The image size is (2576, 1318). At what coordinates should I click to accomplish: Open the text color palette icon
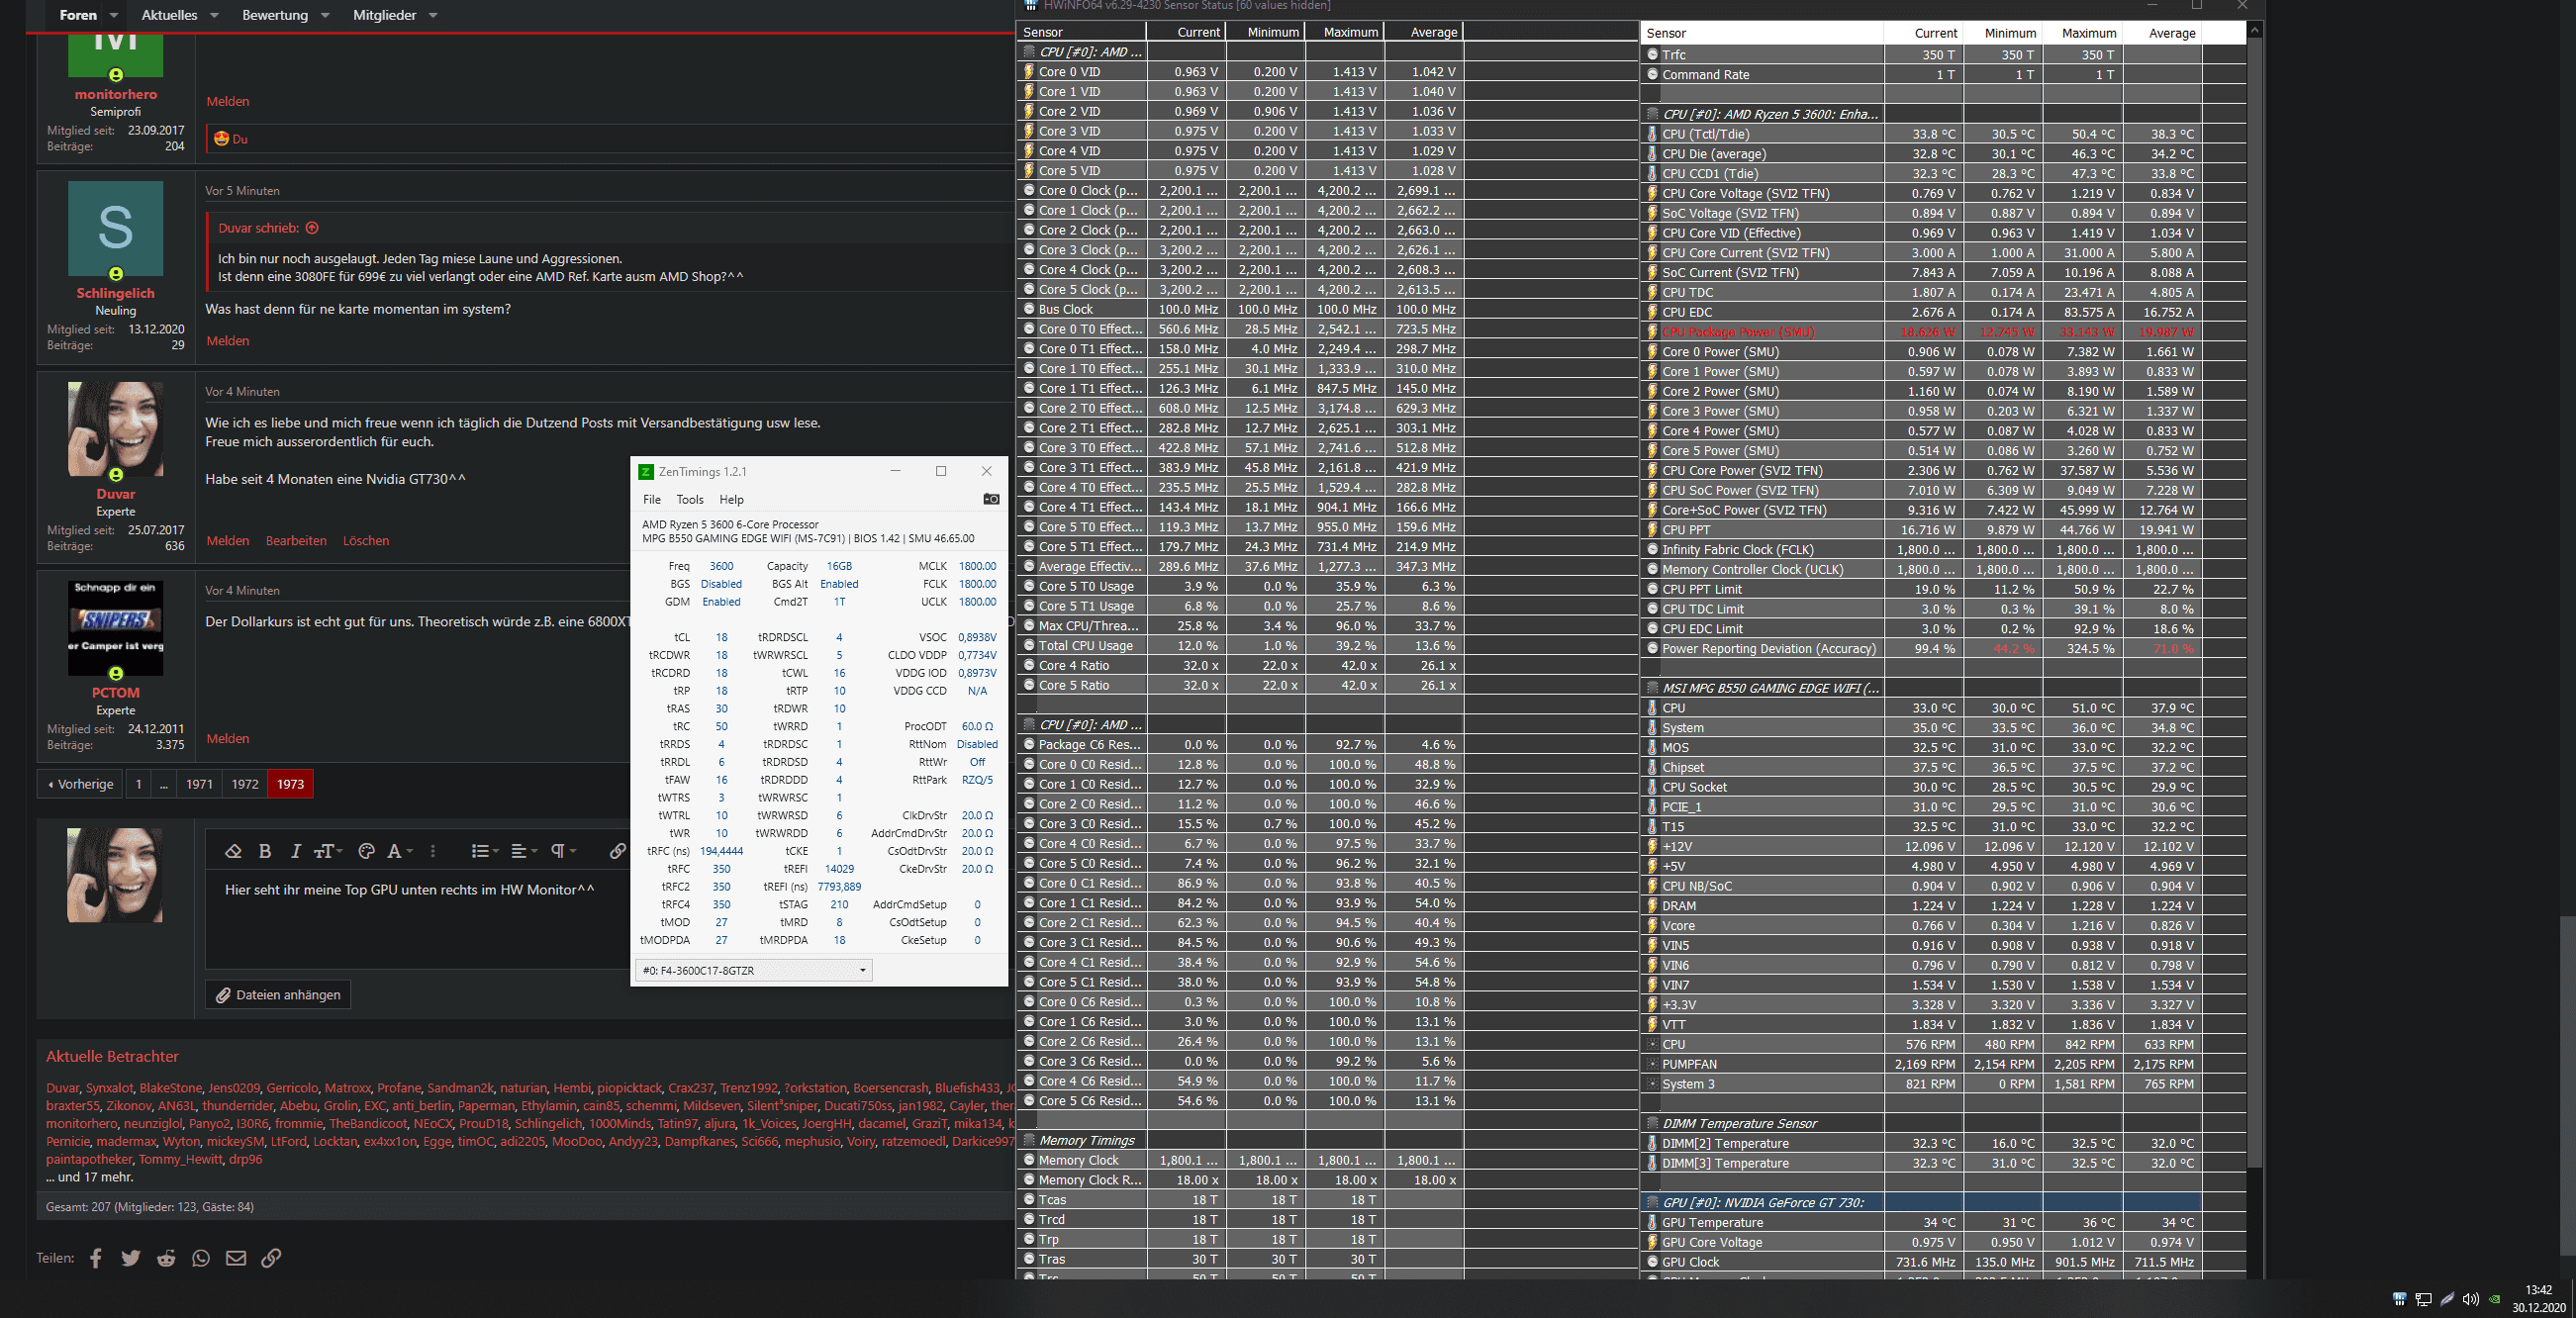tap(366, 851)
